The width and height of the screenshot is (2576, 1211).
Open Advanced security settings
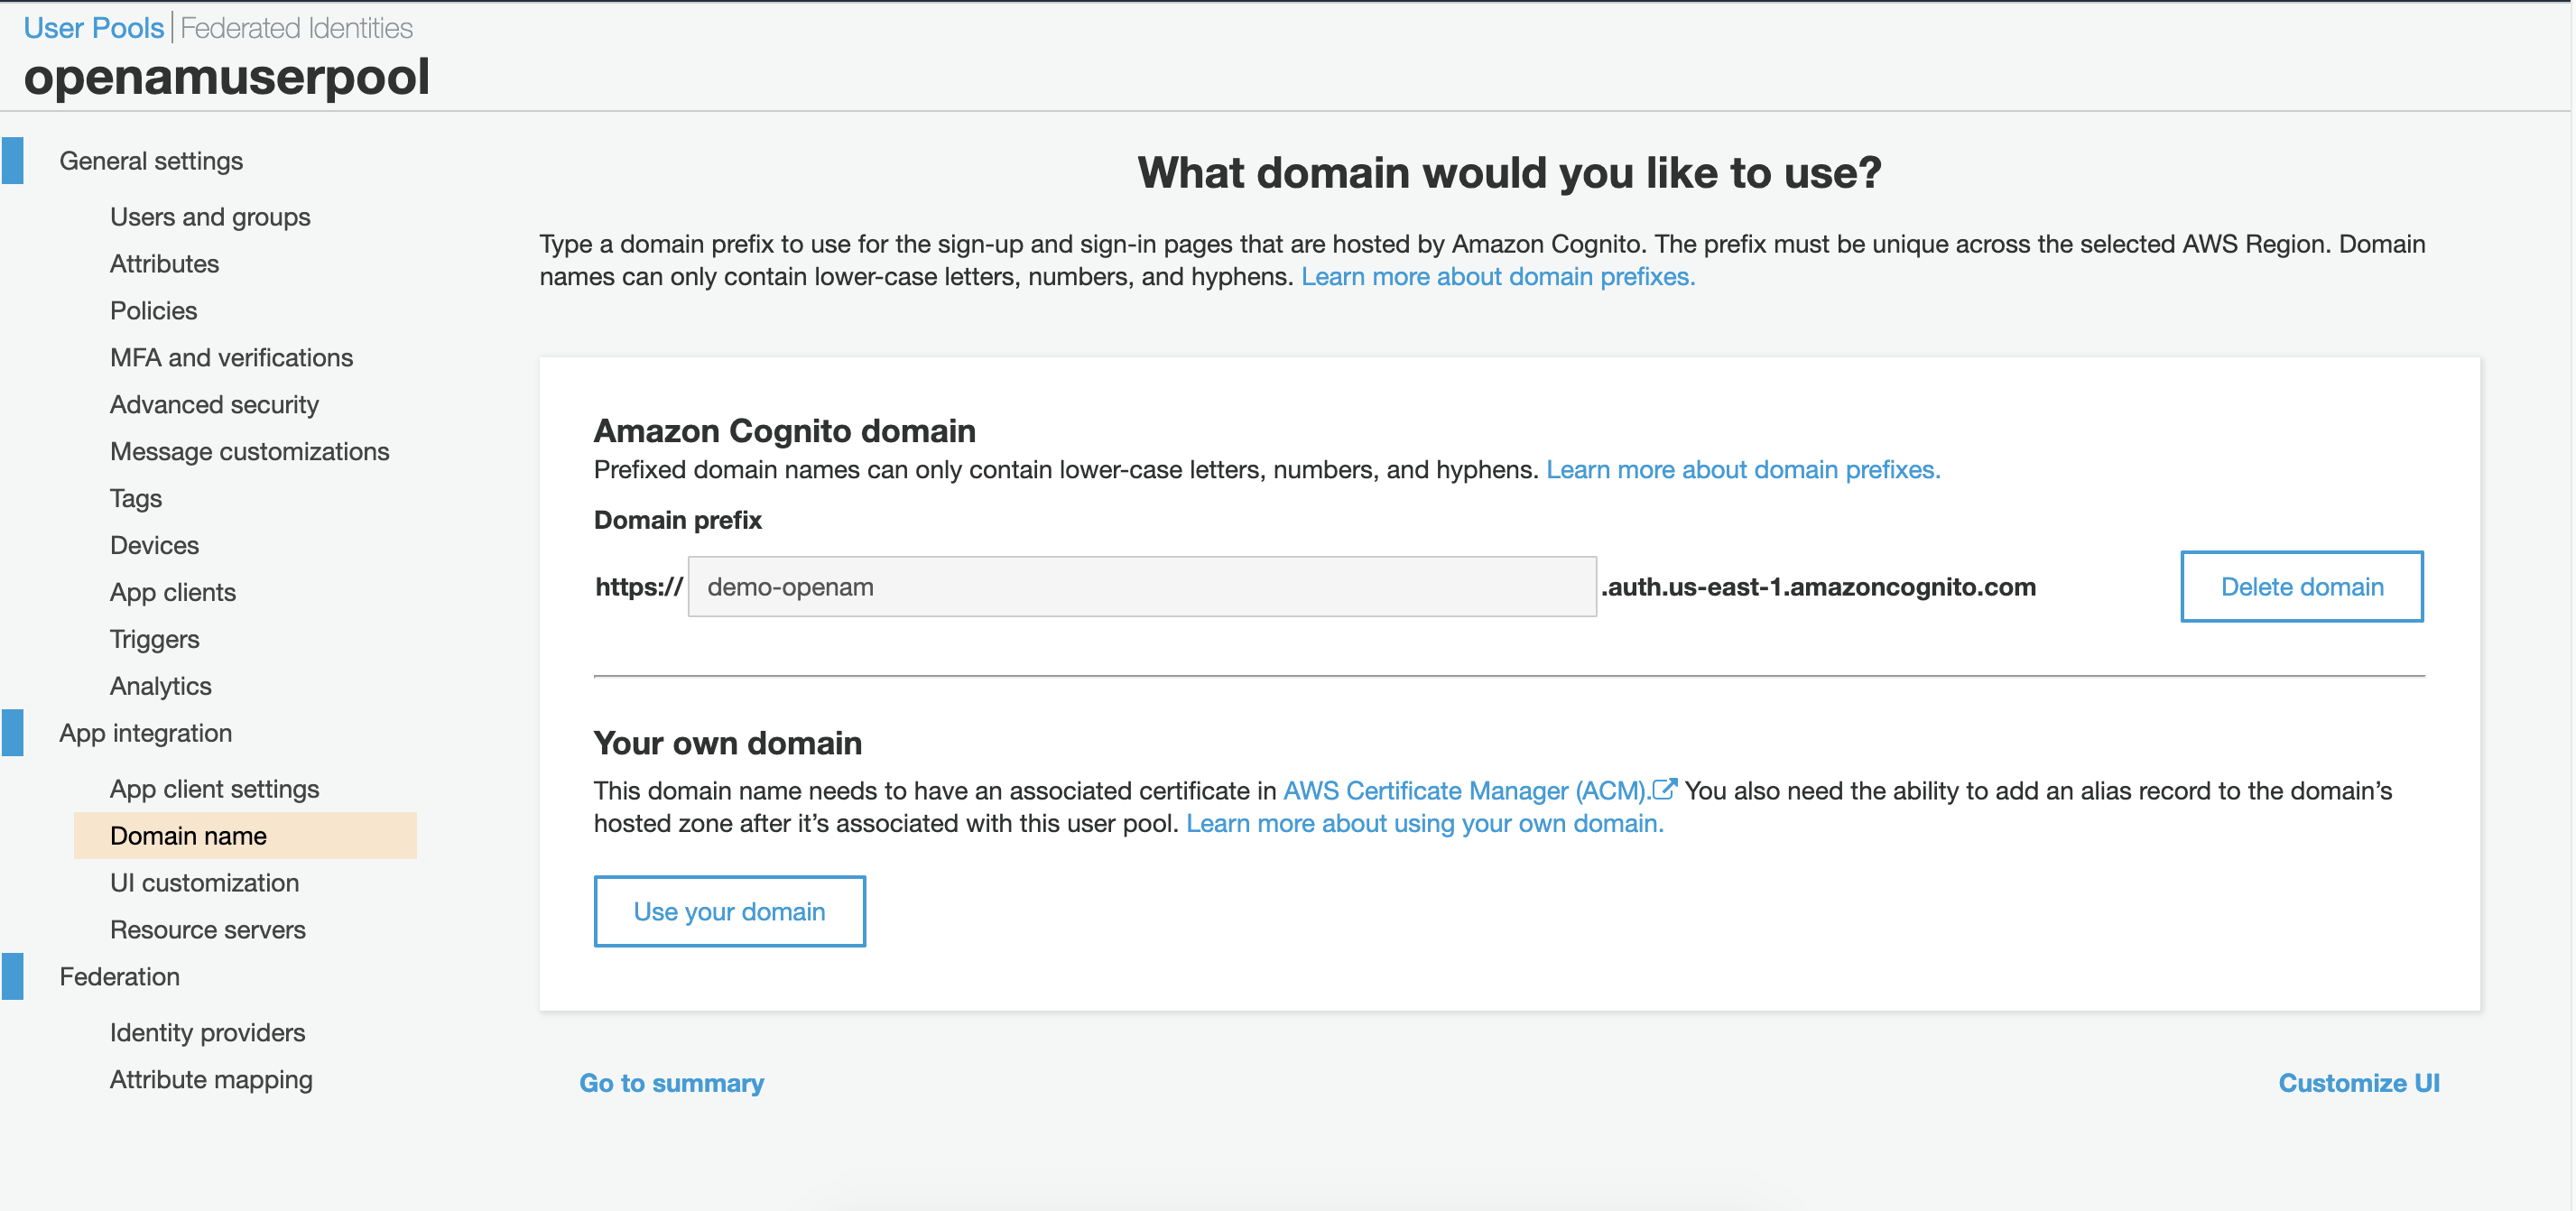coord(215,404)
